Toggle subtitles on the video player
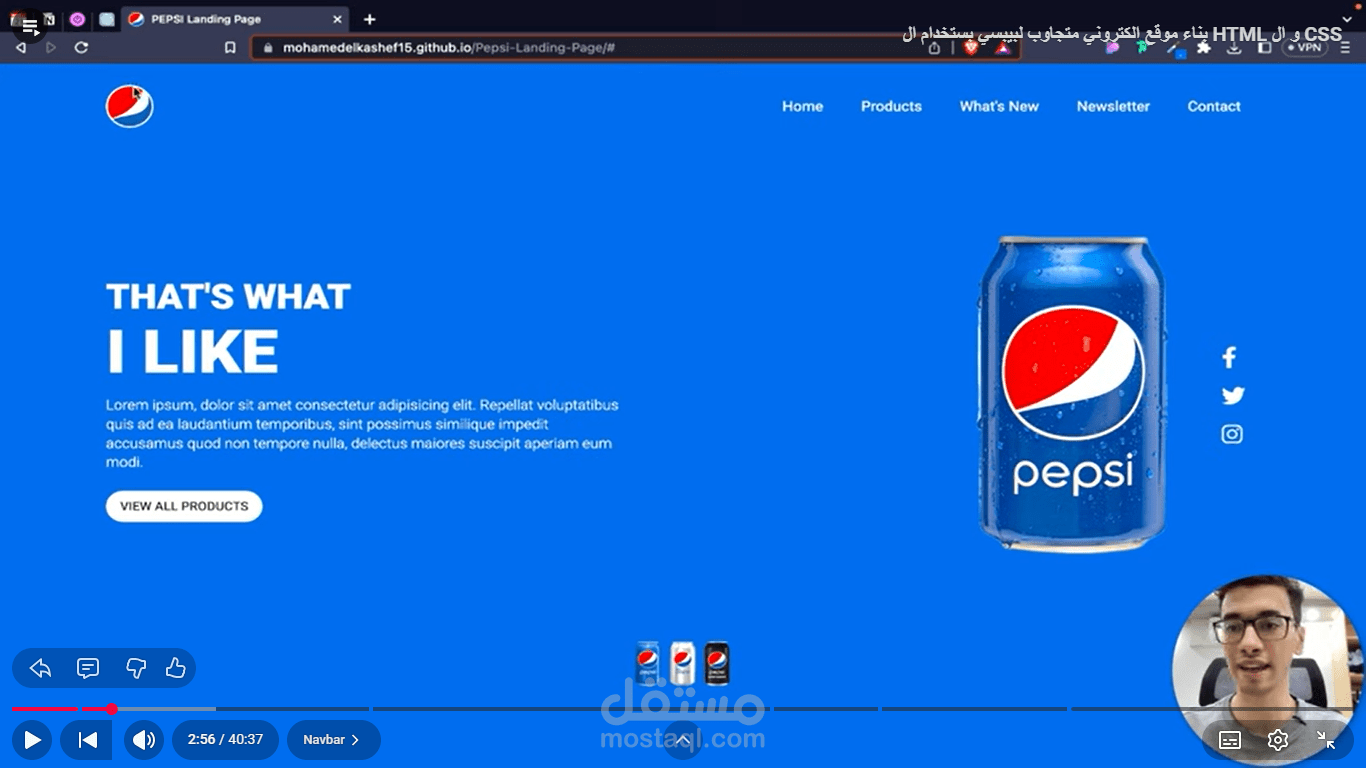Screen dimensions: 1366x768 1229,740
